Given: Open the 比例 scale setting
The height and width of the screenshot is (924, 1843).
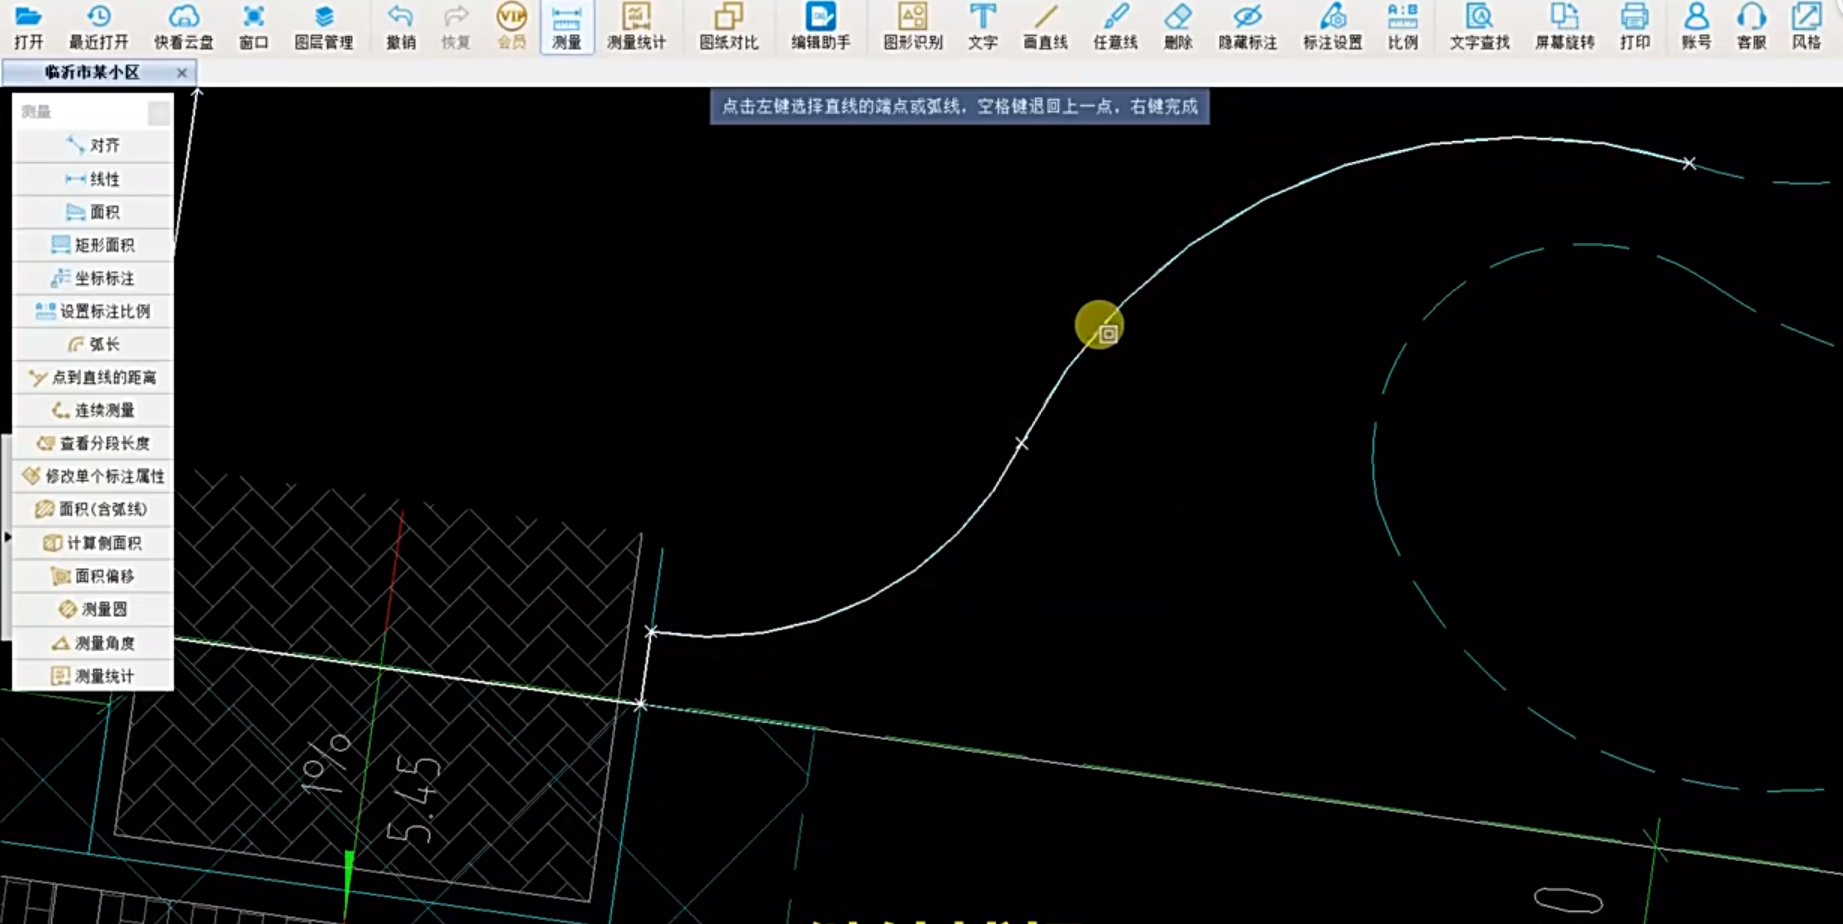Looking at the screenshot, I should coord(1403,27).
